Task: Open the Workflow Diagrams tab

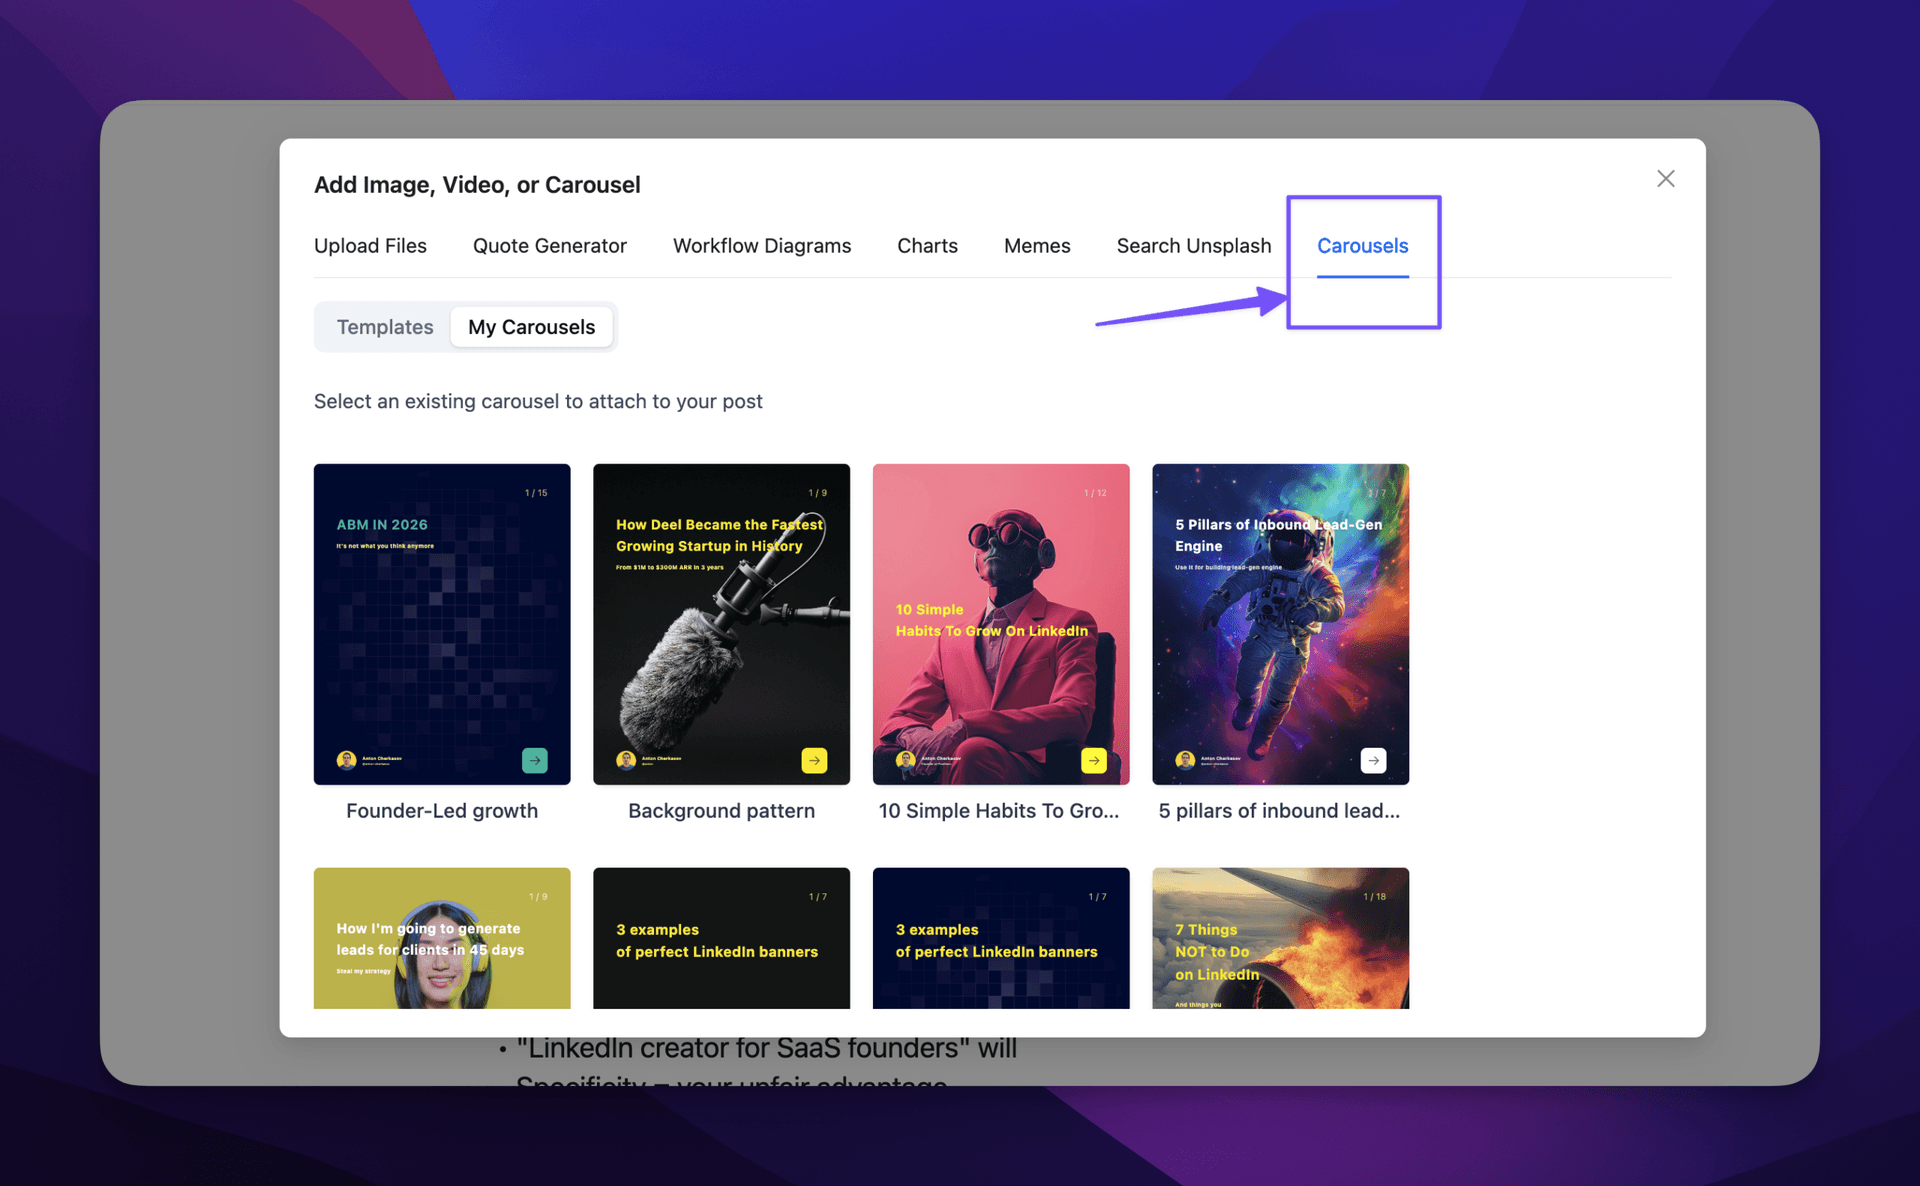Action: (762, 245)
